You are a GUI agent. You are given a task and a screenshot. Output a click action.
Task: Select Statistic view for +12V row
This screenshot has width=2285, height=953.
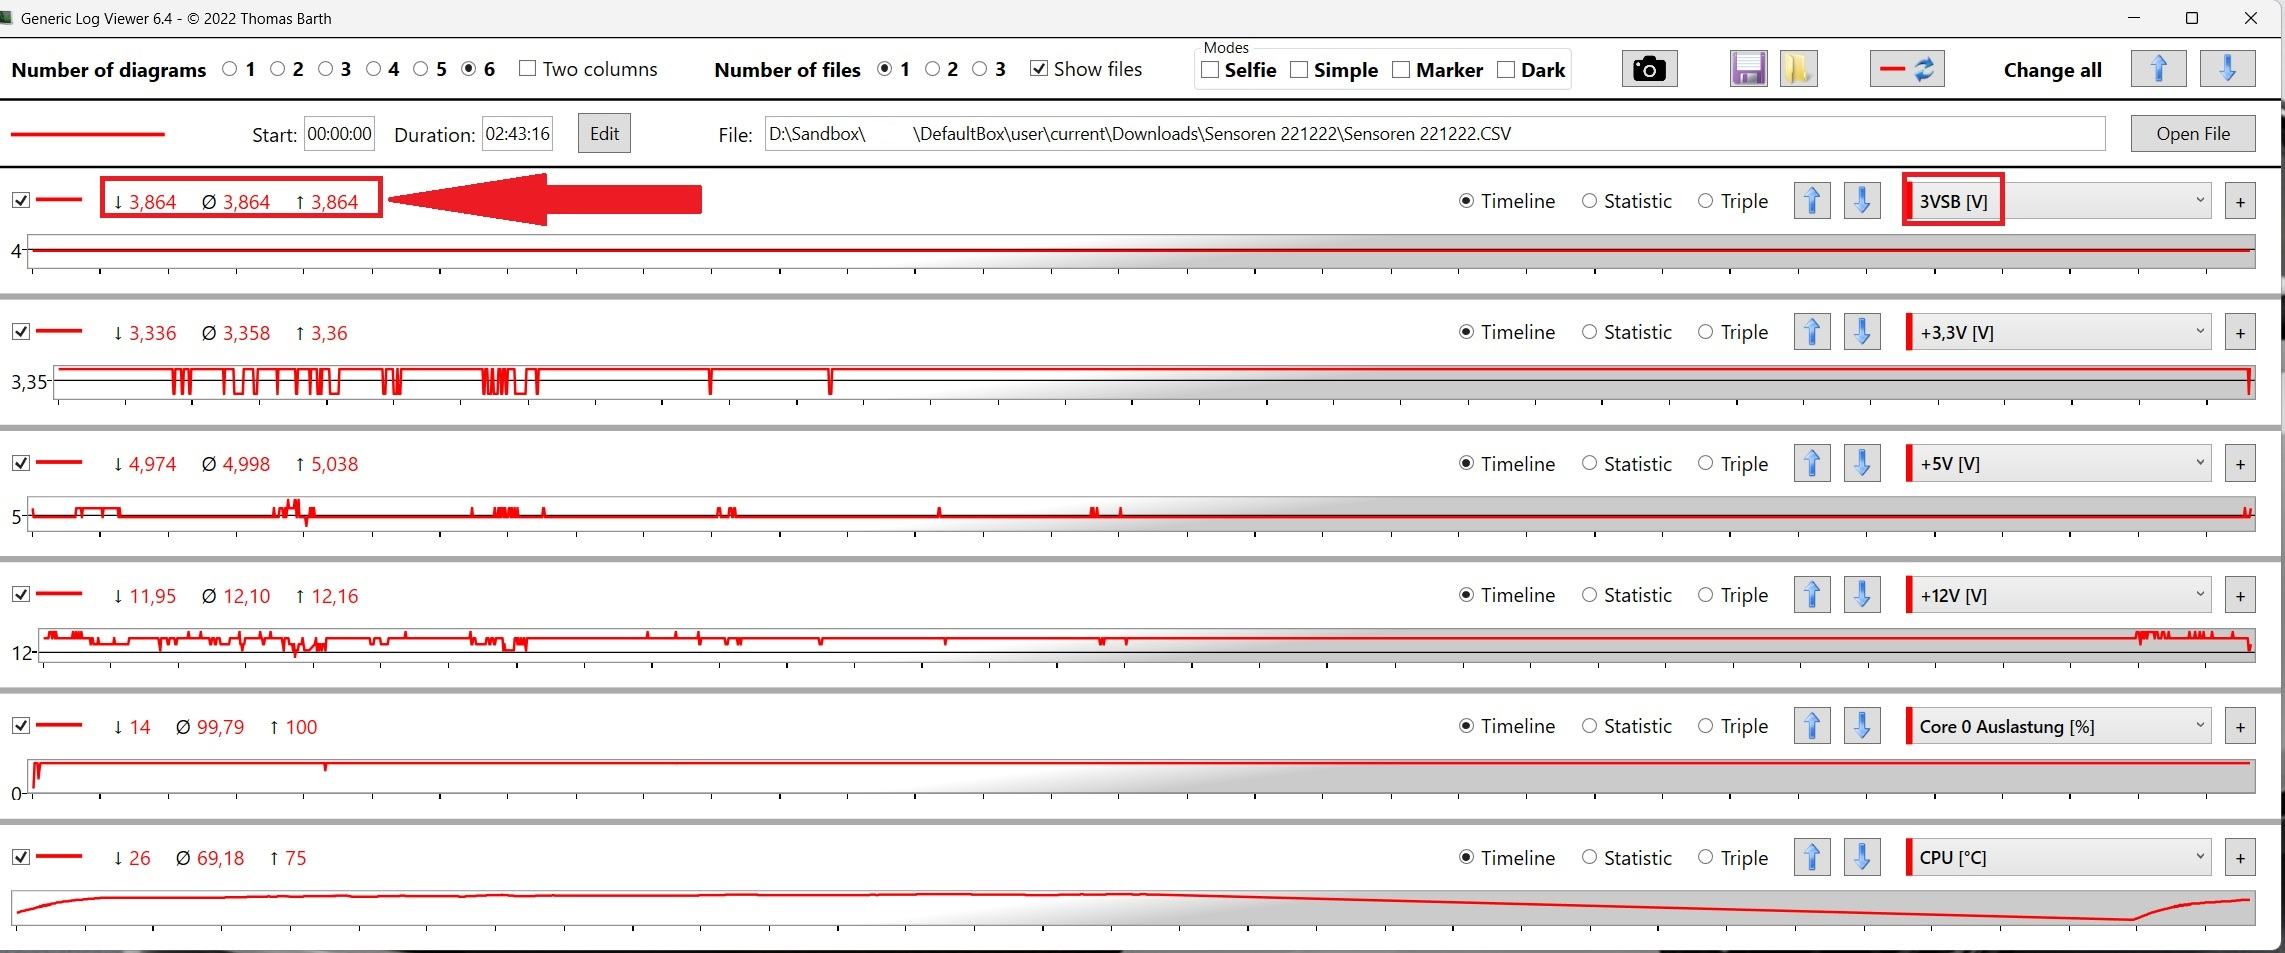coord(1589,594)
